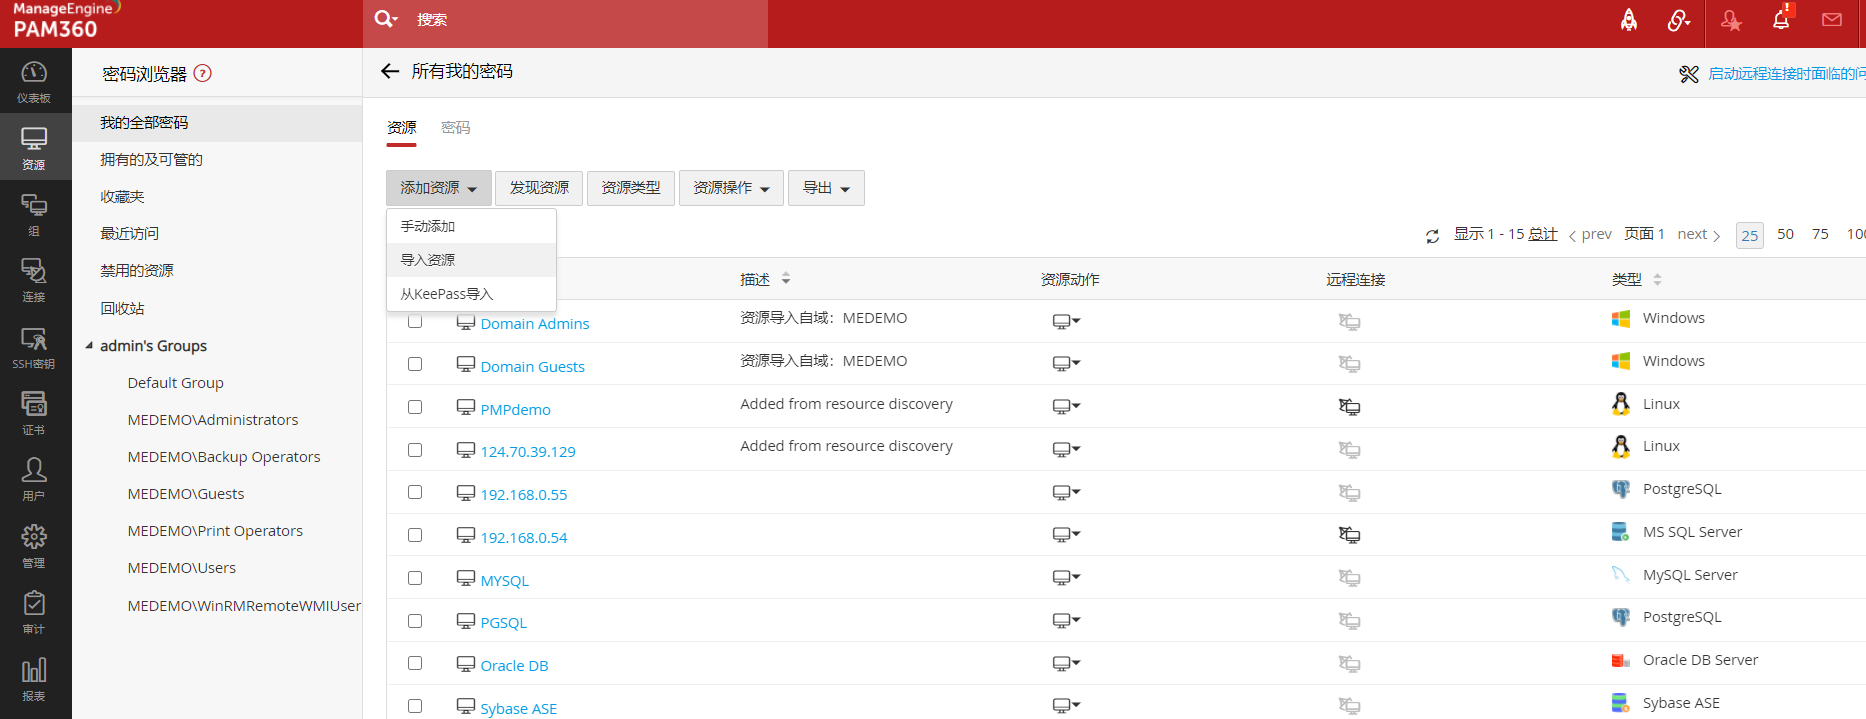
Task: Expand the 资源操作 dropdown
Action: tap(731, 188)
